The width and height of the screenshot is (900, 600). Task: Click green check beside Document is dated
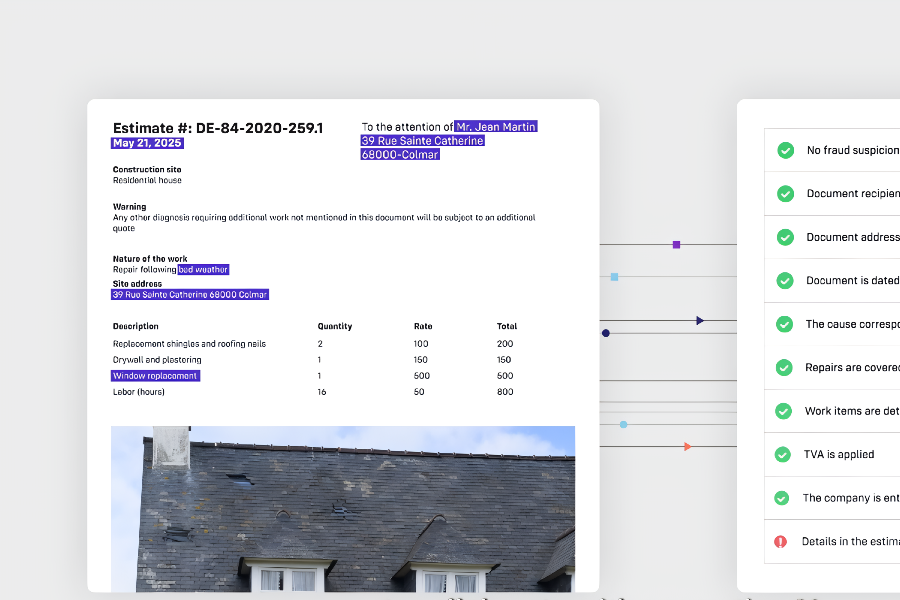[x=785, y=280]
